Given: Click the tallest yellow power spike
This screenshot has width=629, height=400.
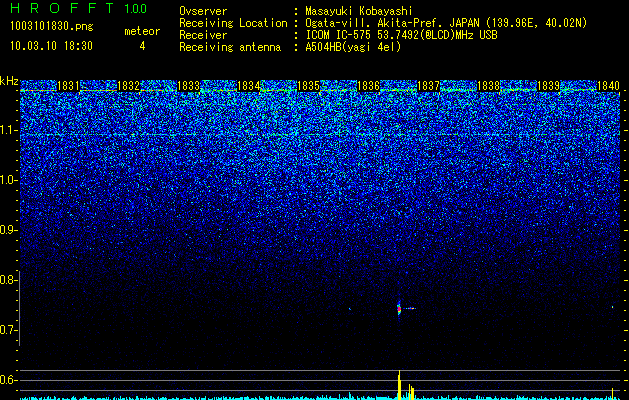Looking at the screenshot, I should [399, 385].
